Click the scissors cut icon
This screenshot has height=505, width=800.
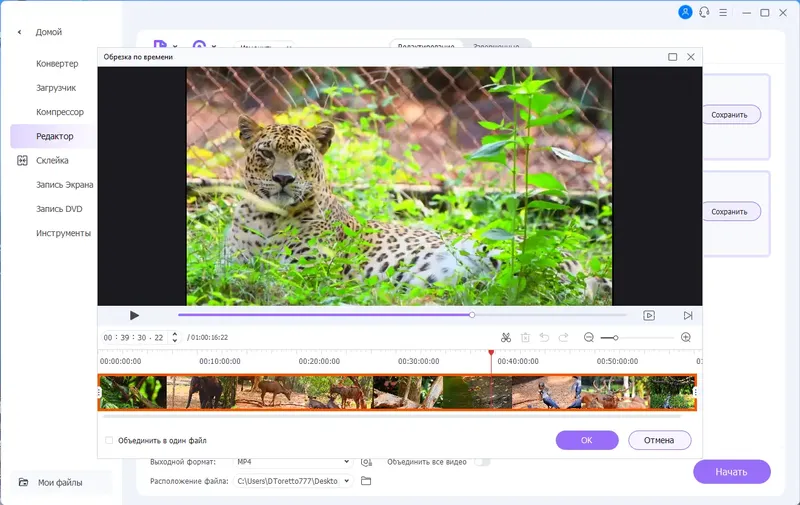pyautogui.click(x=506, y=338)
